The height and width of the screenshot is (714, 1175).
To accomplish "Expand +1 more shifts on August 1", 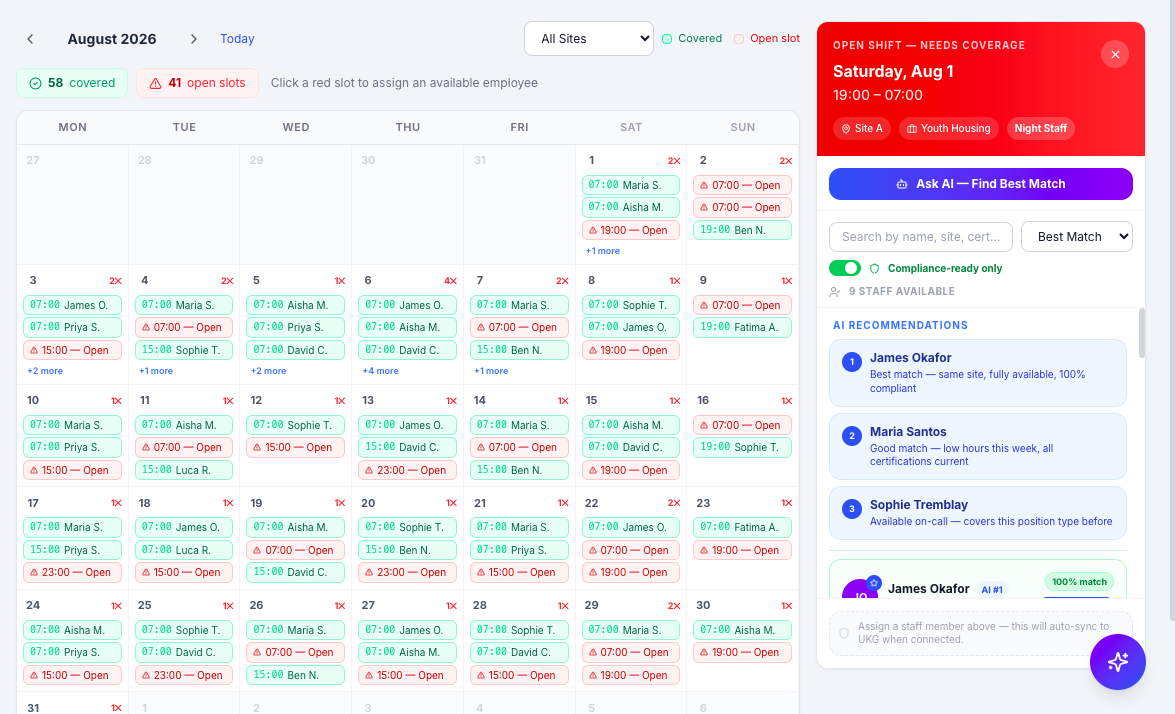I will [x=602, y=251].
